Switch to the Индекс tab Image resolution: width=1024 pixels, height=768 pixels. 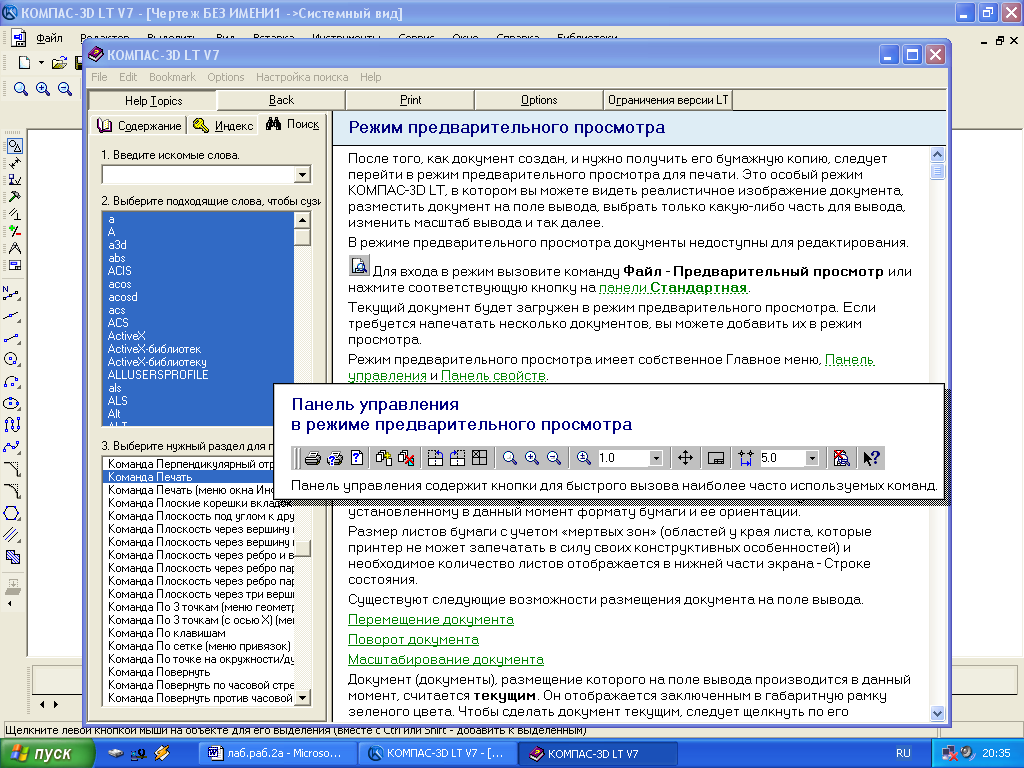point(223,125)
